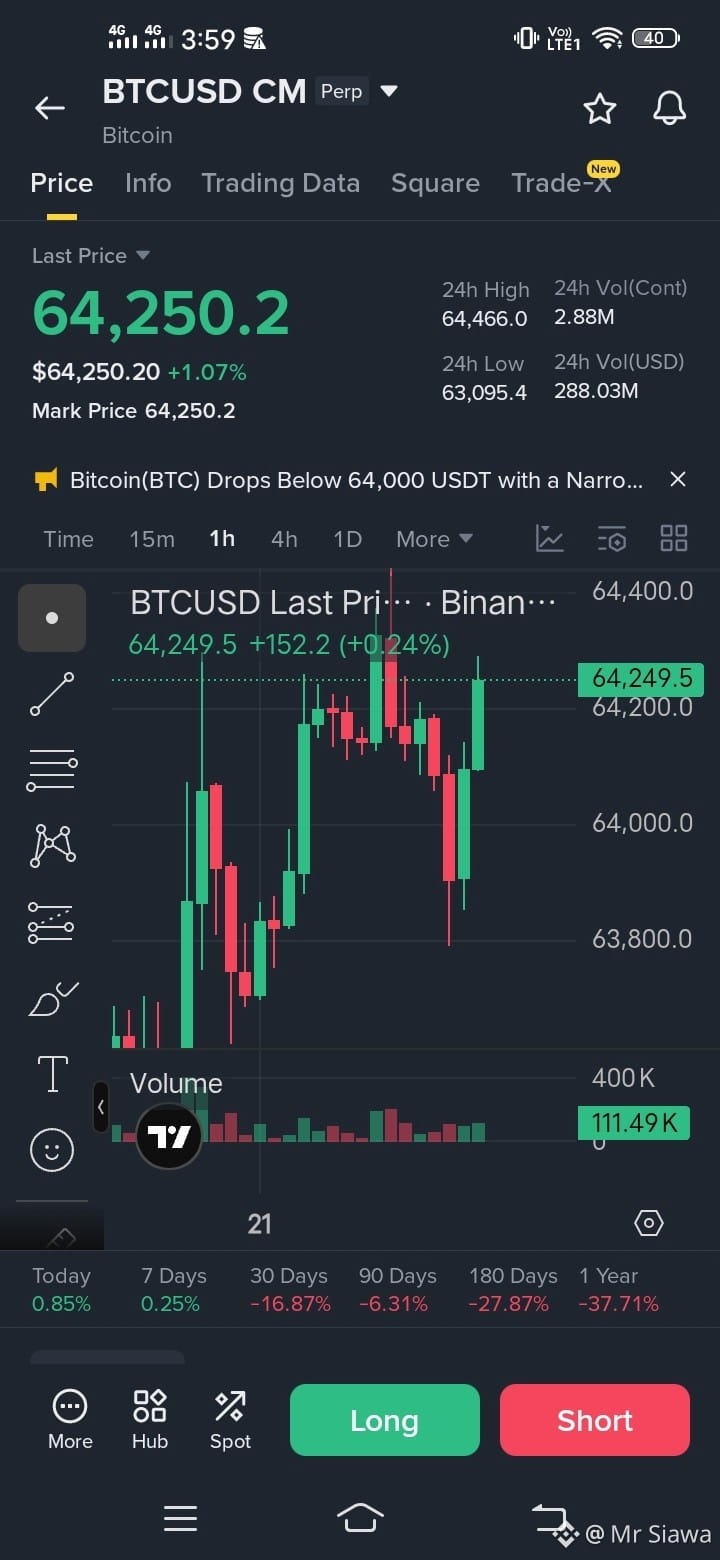Go to Spot trading
The height and width of the screenshot is (1560, 720).
(x=230, y=1420)
